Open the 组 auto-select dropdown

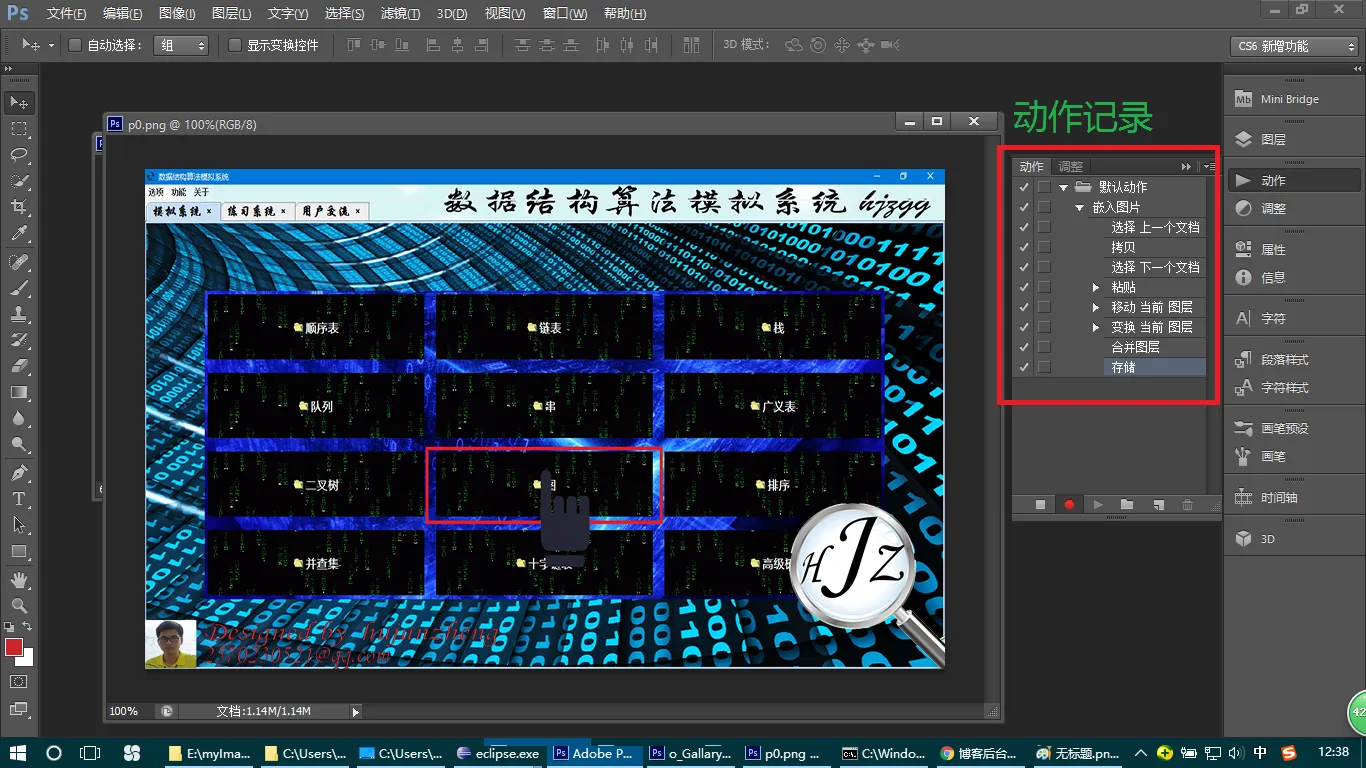tap(181, 45)
